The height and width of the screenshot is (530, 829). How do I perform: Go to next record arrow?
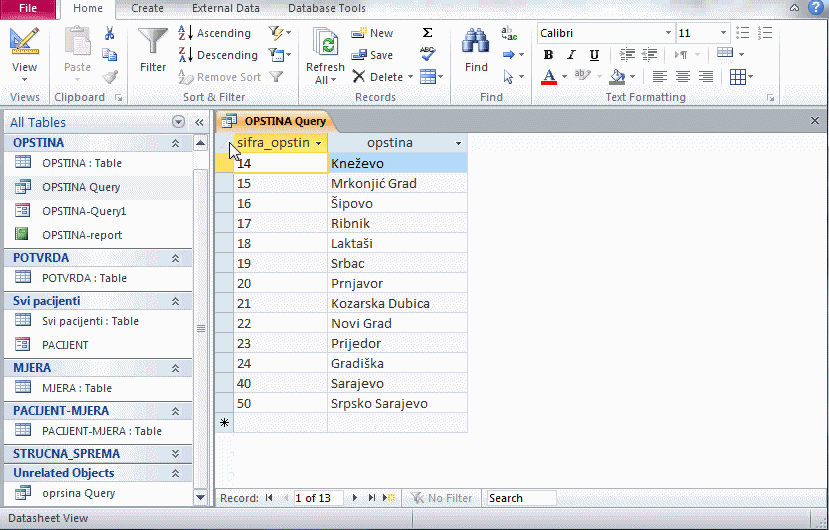[355, 498]
